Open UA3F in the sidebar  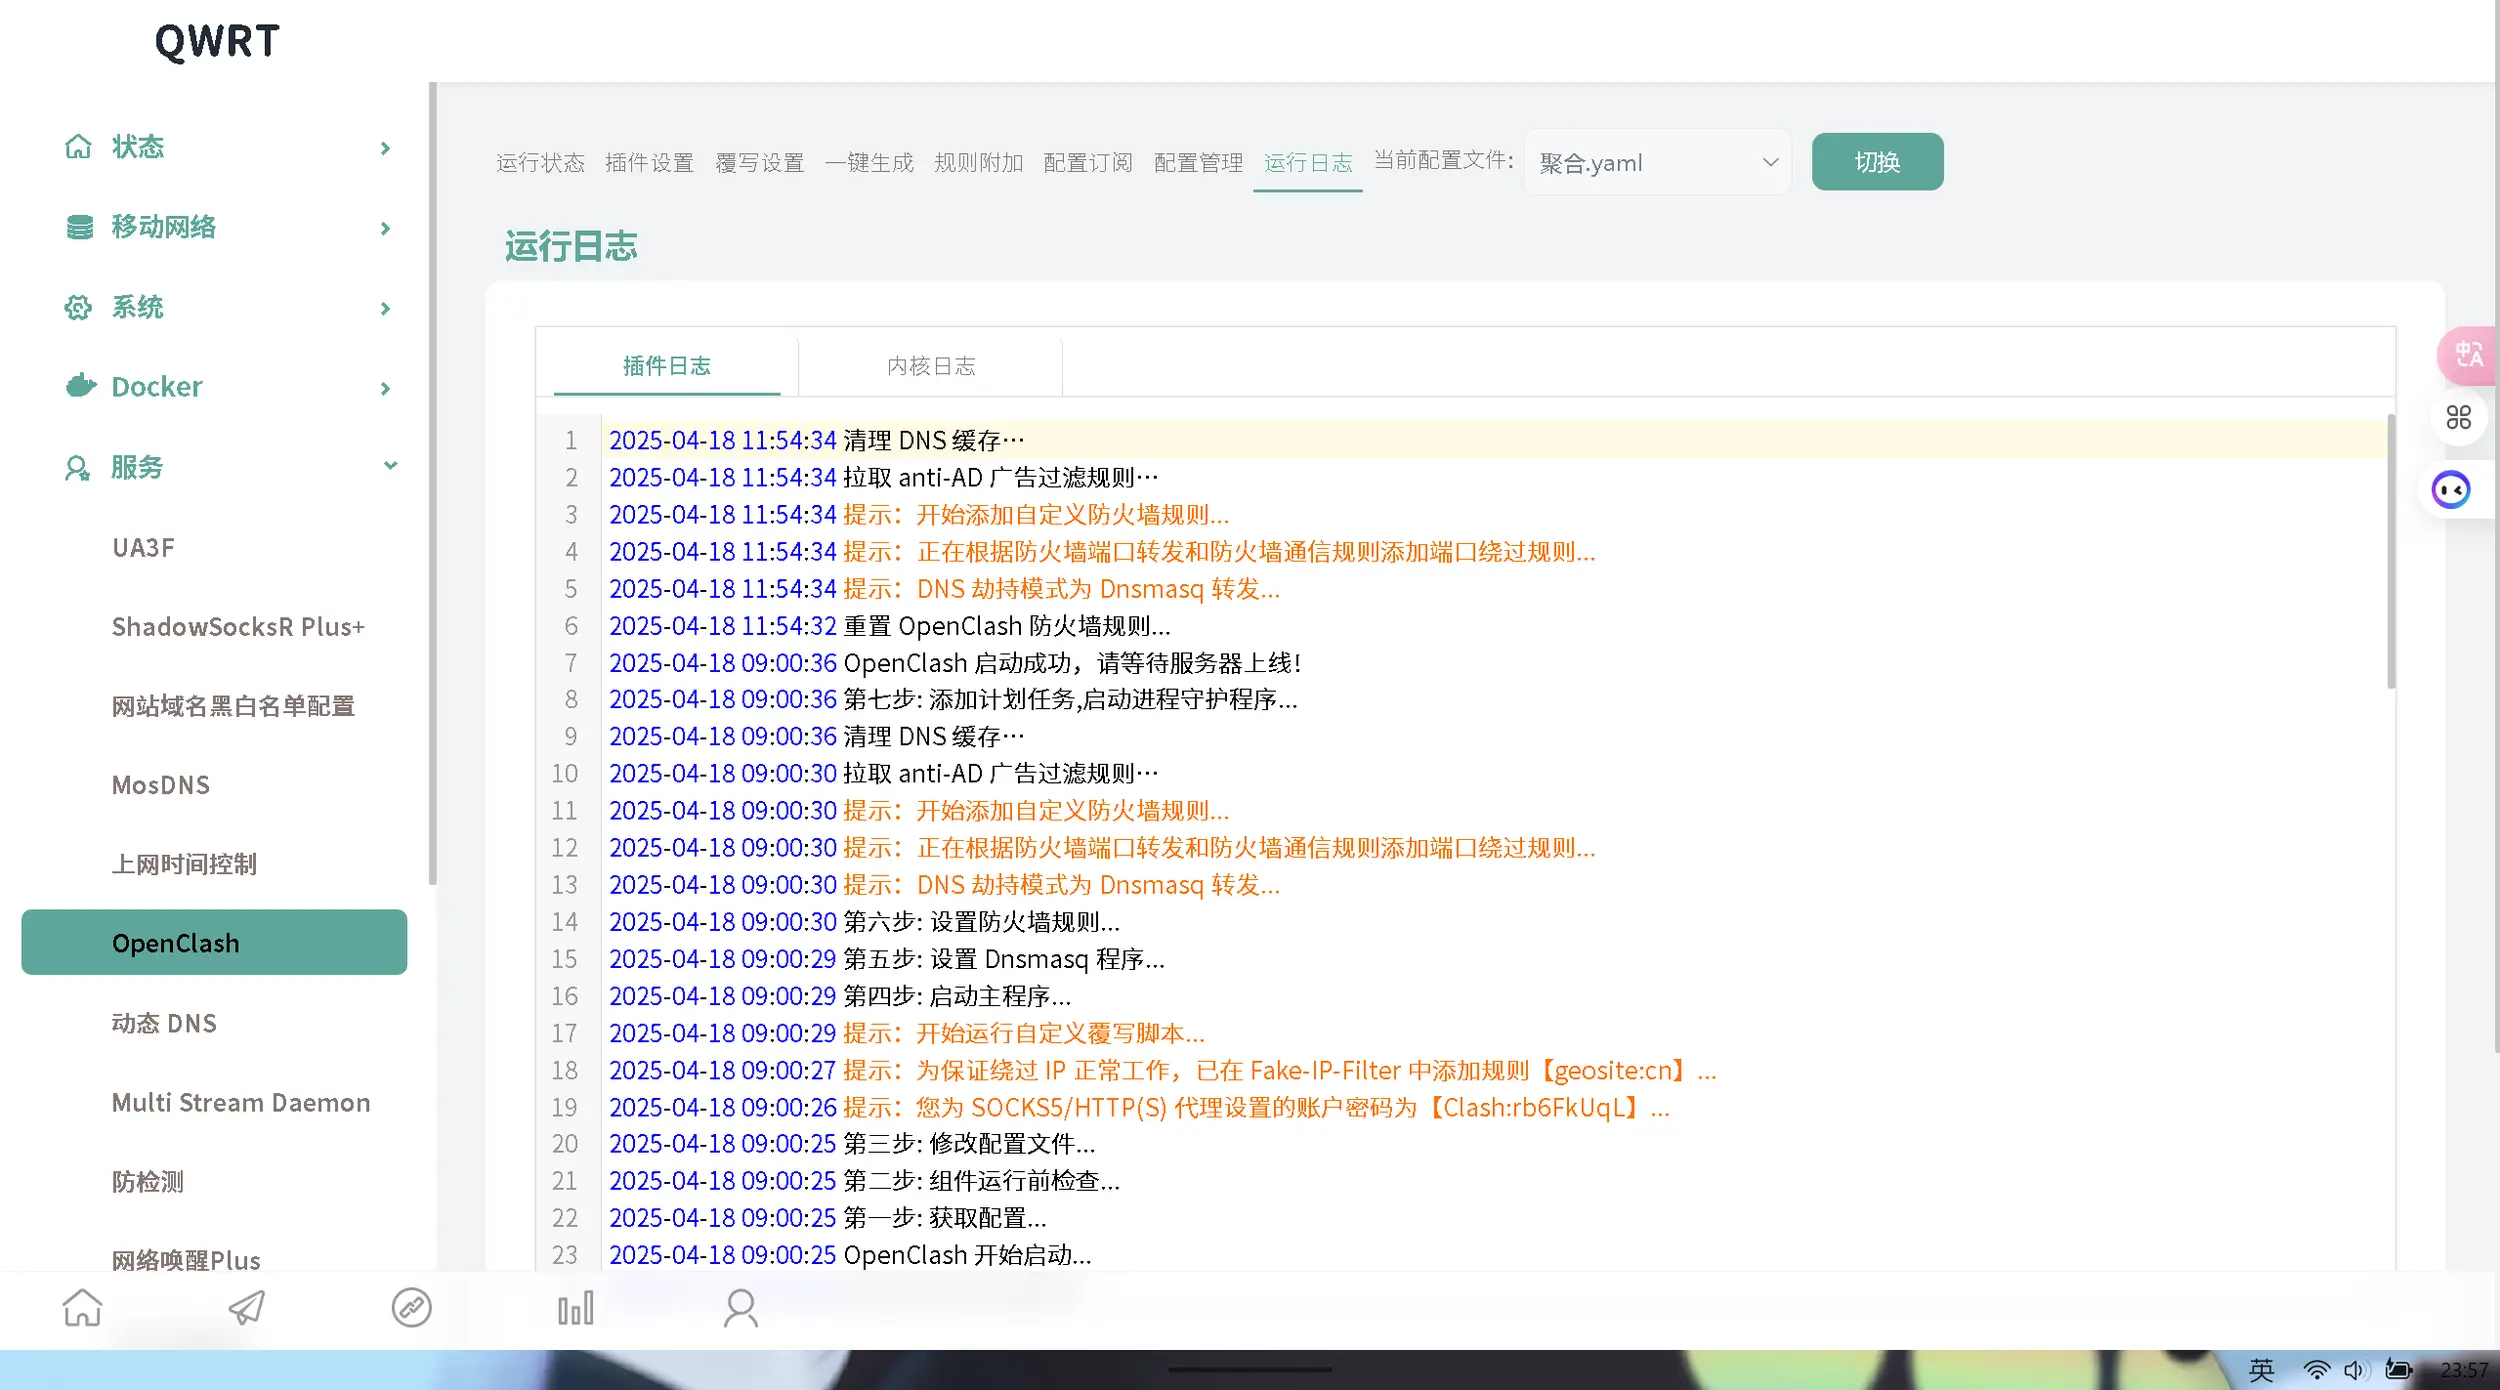143,548
